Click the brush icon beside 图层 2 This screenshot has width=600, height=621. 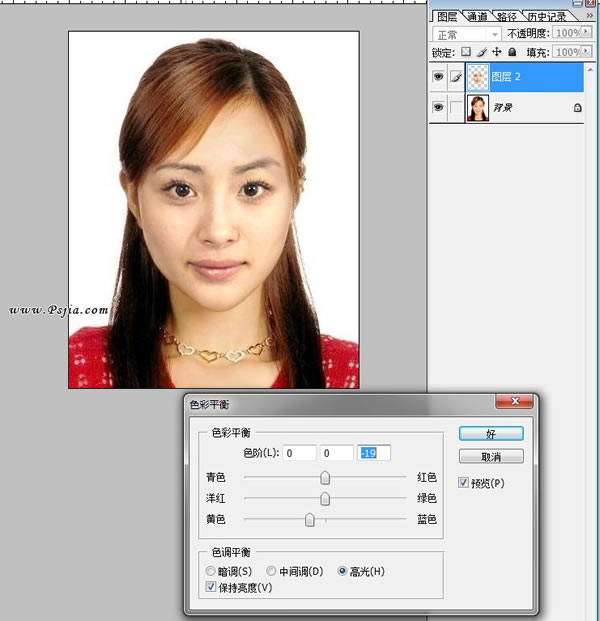[456, 77]
